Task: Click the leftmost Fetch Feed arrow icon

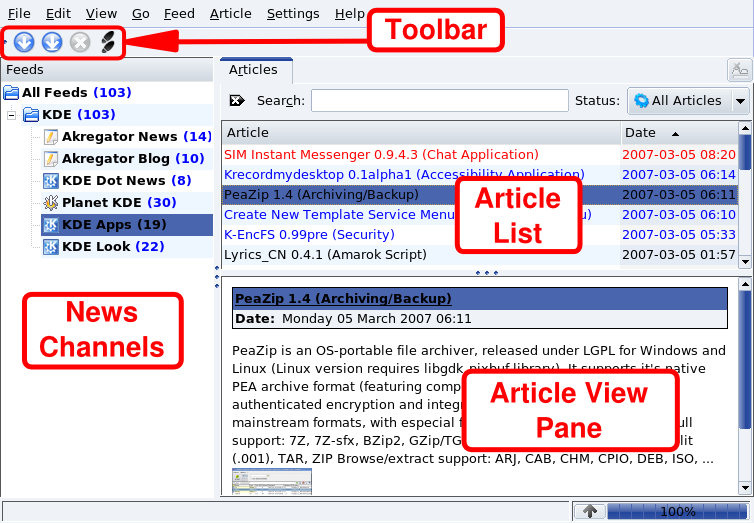Action: click(x=24, y=42)
